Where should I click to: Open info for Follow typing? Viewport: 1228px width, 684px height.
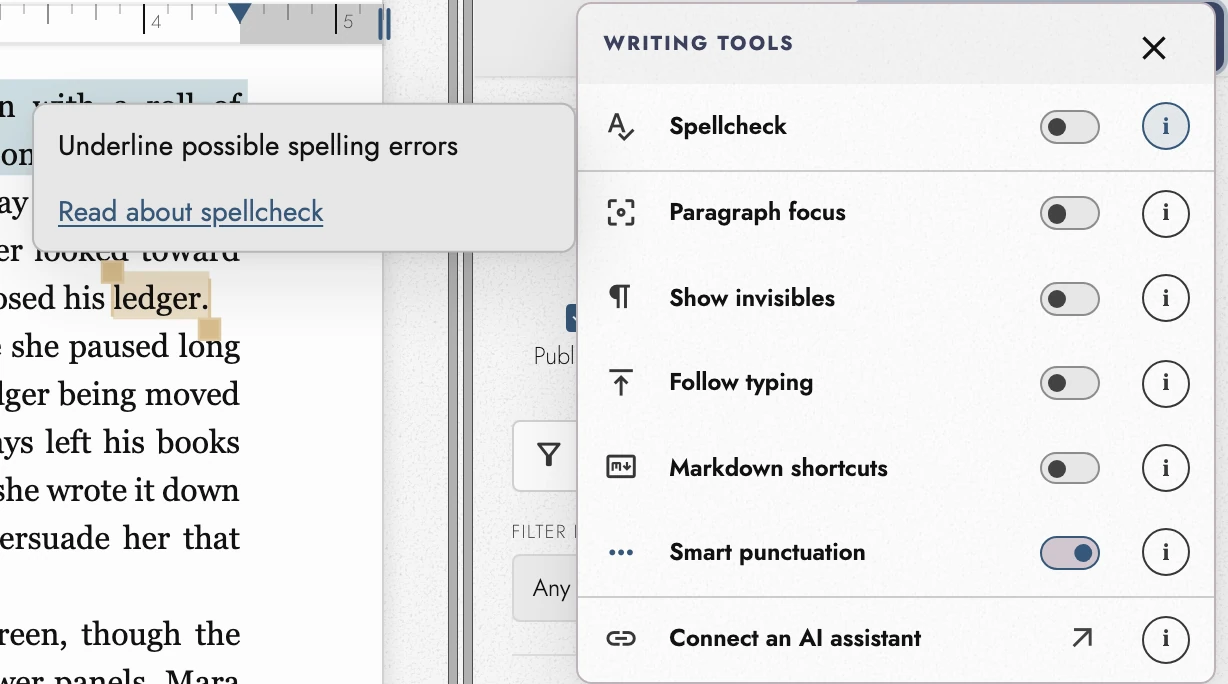[1166, 383]
